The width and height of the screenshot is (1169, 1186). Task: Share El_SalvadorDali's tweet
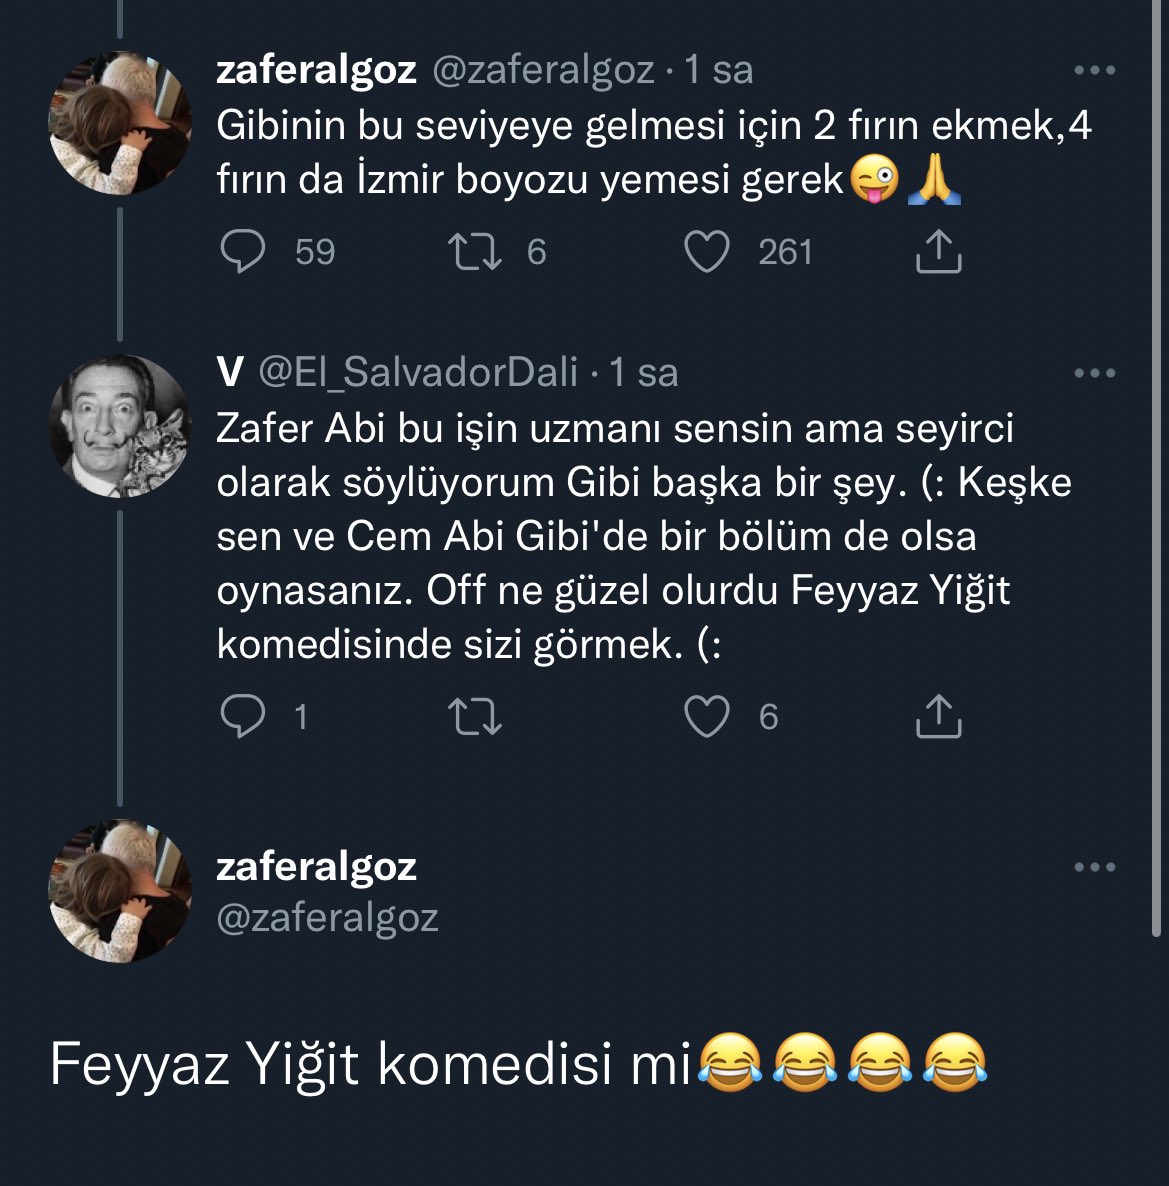(938, 716)
